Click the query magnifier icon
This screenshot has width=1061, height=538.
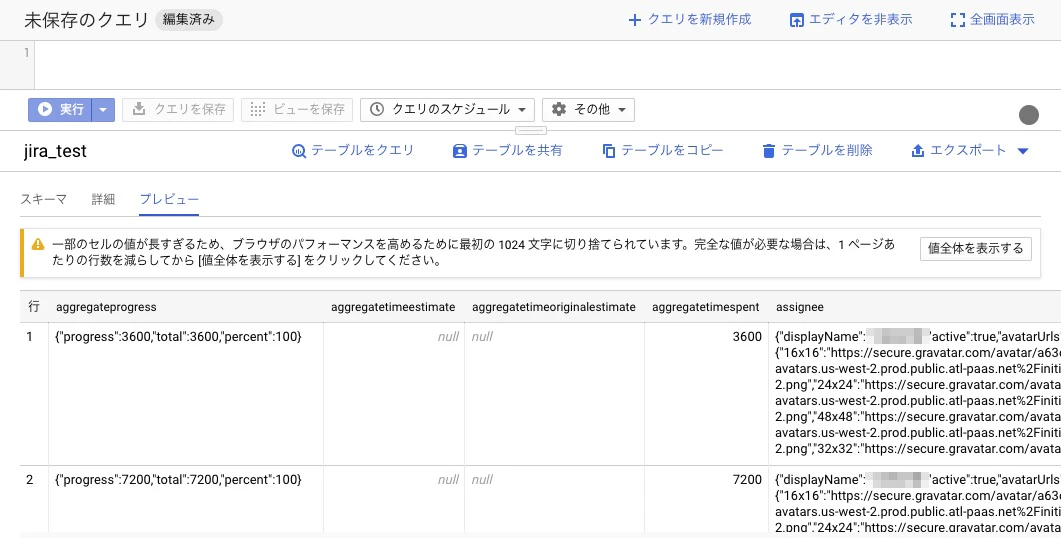299,151
